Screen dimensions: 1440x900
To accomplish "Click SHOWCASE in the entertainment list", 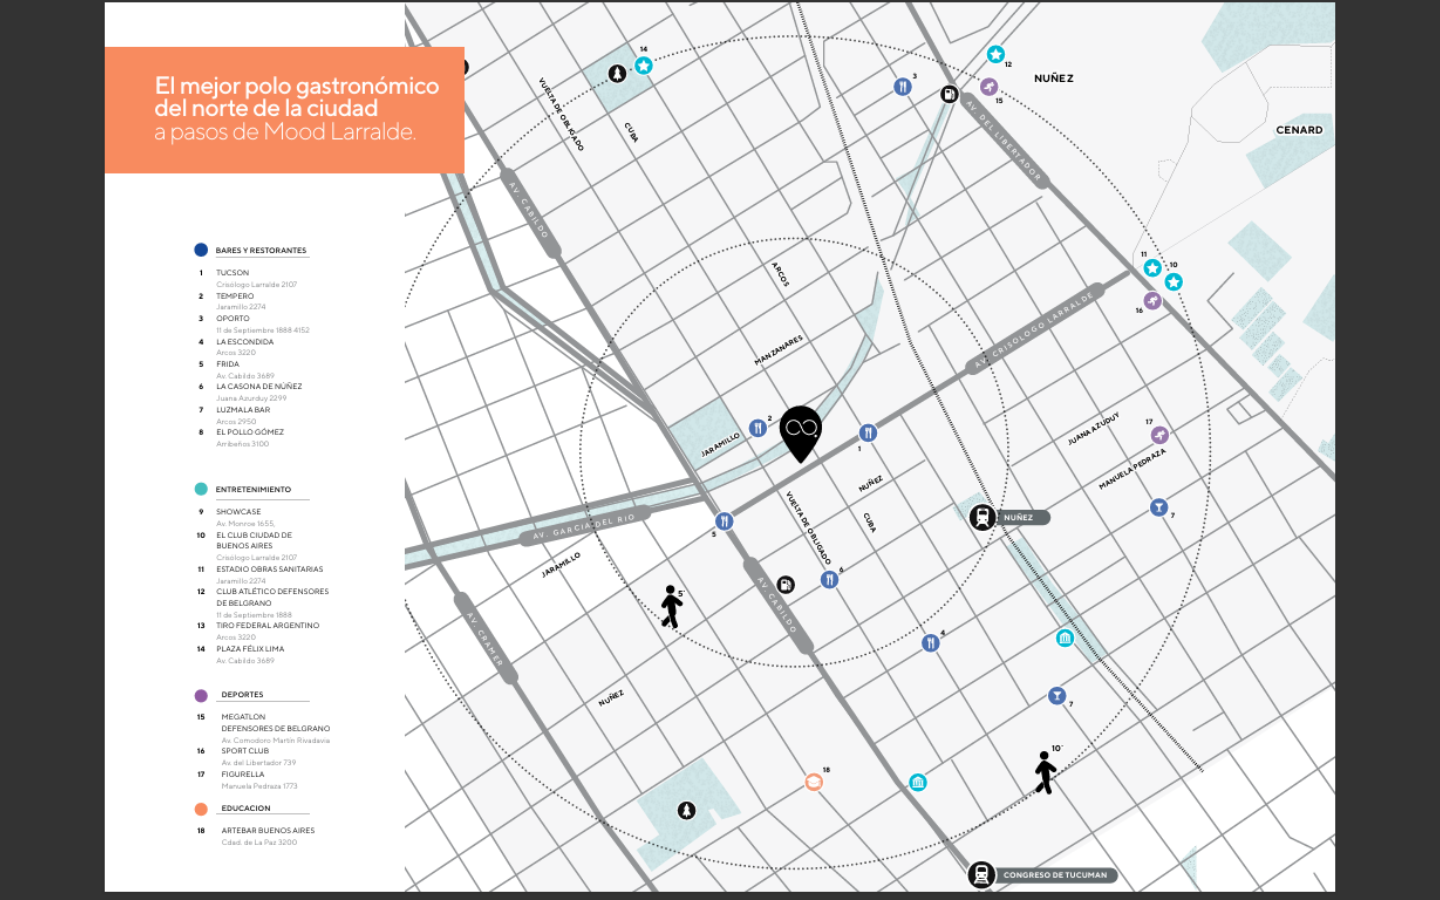I will [x=238, y=511].
